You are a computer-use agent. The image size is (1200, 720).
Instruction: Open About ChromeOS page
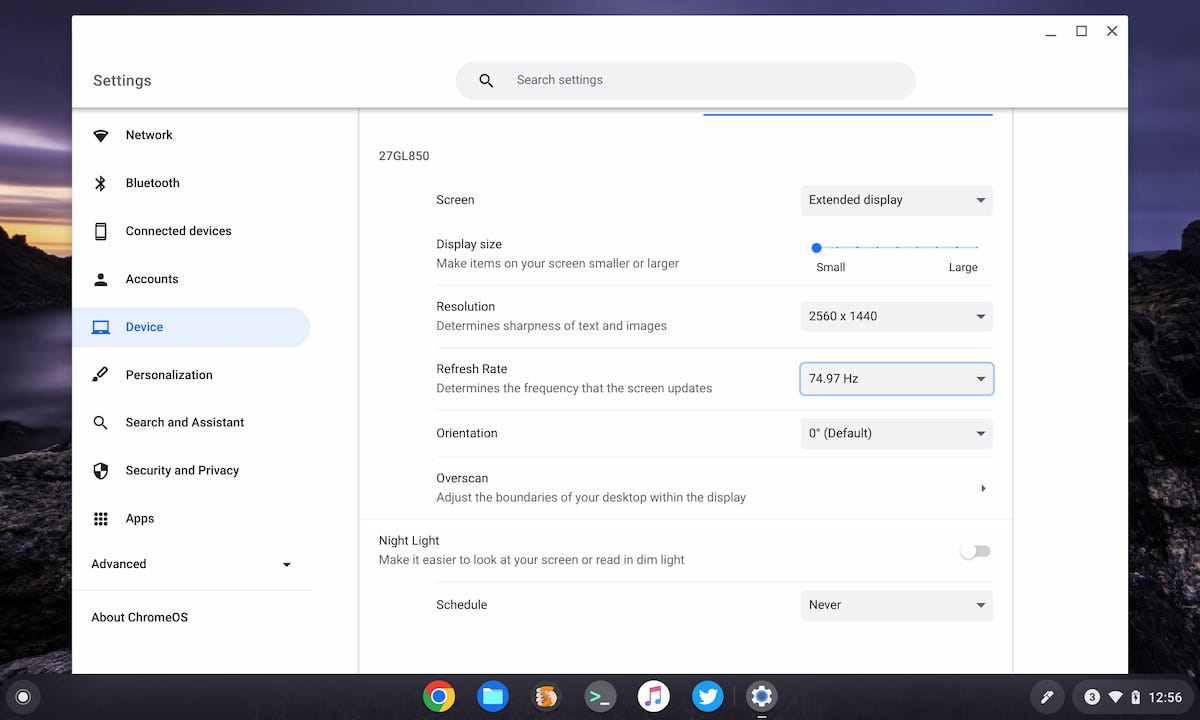point(191,617)
